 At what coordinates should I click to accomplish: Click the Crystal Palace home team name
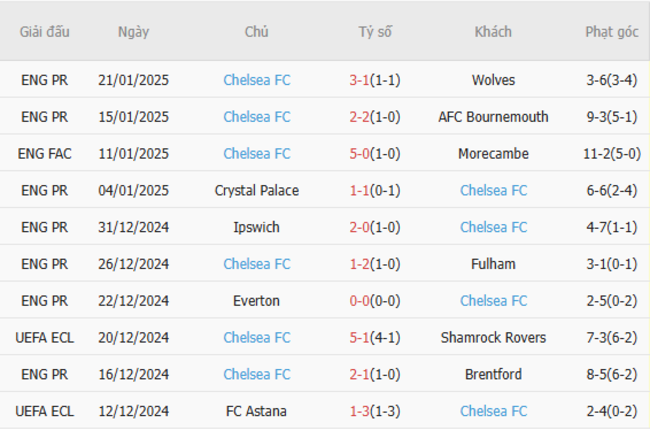257,191
